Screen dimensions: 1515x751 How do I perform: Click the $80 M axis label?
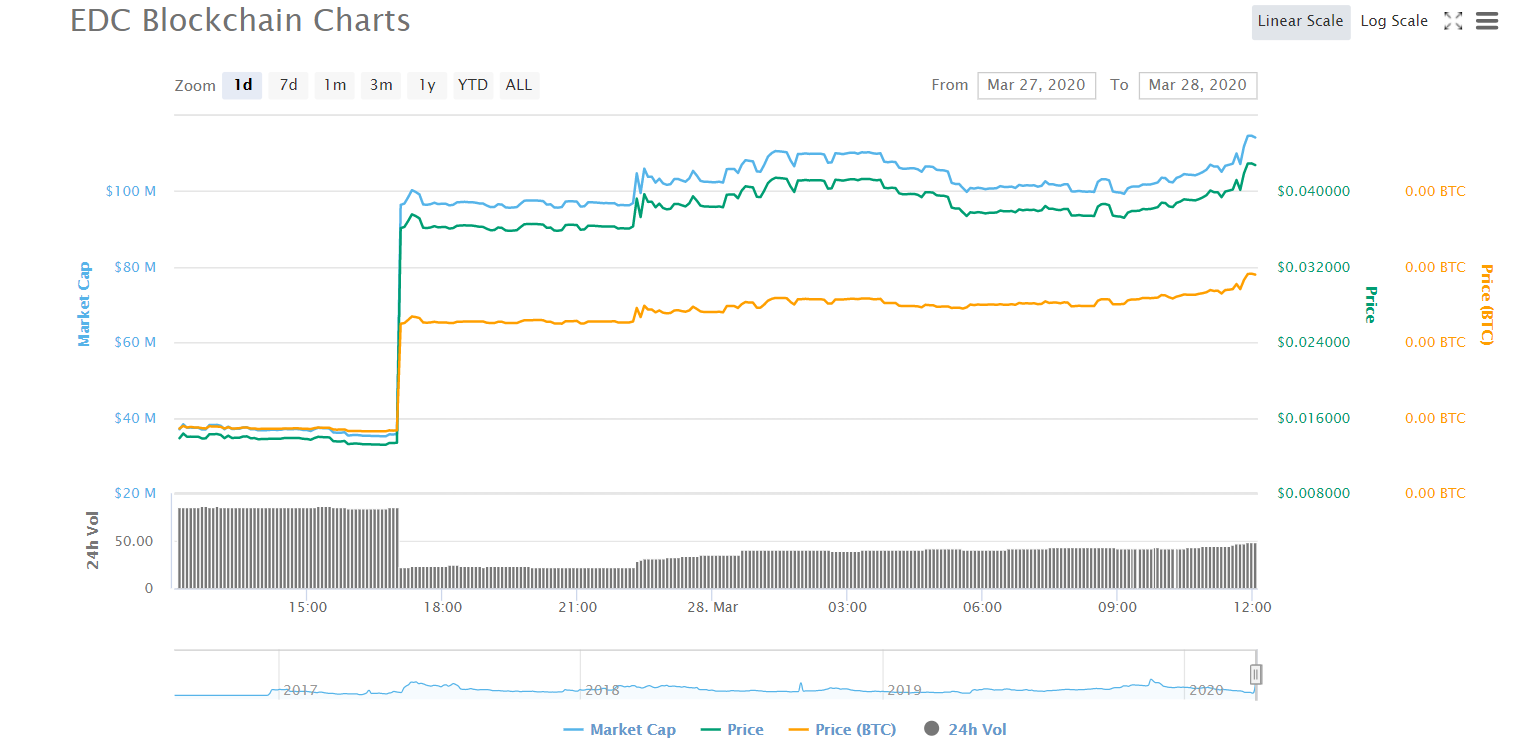pos(135,267)
